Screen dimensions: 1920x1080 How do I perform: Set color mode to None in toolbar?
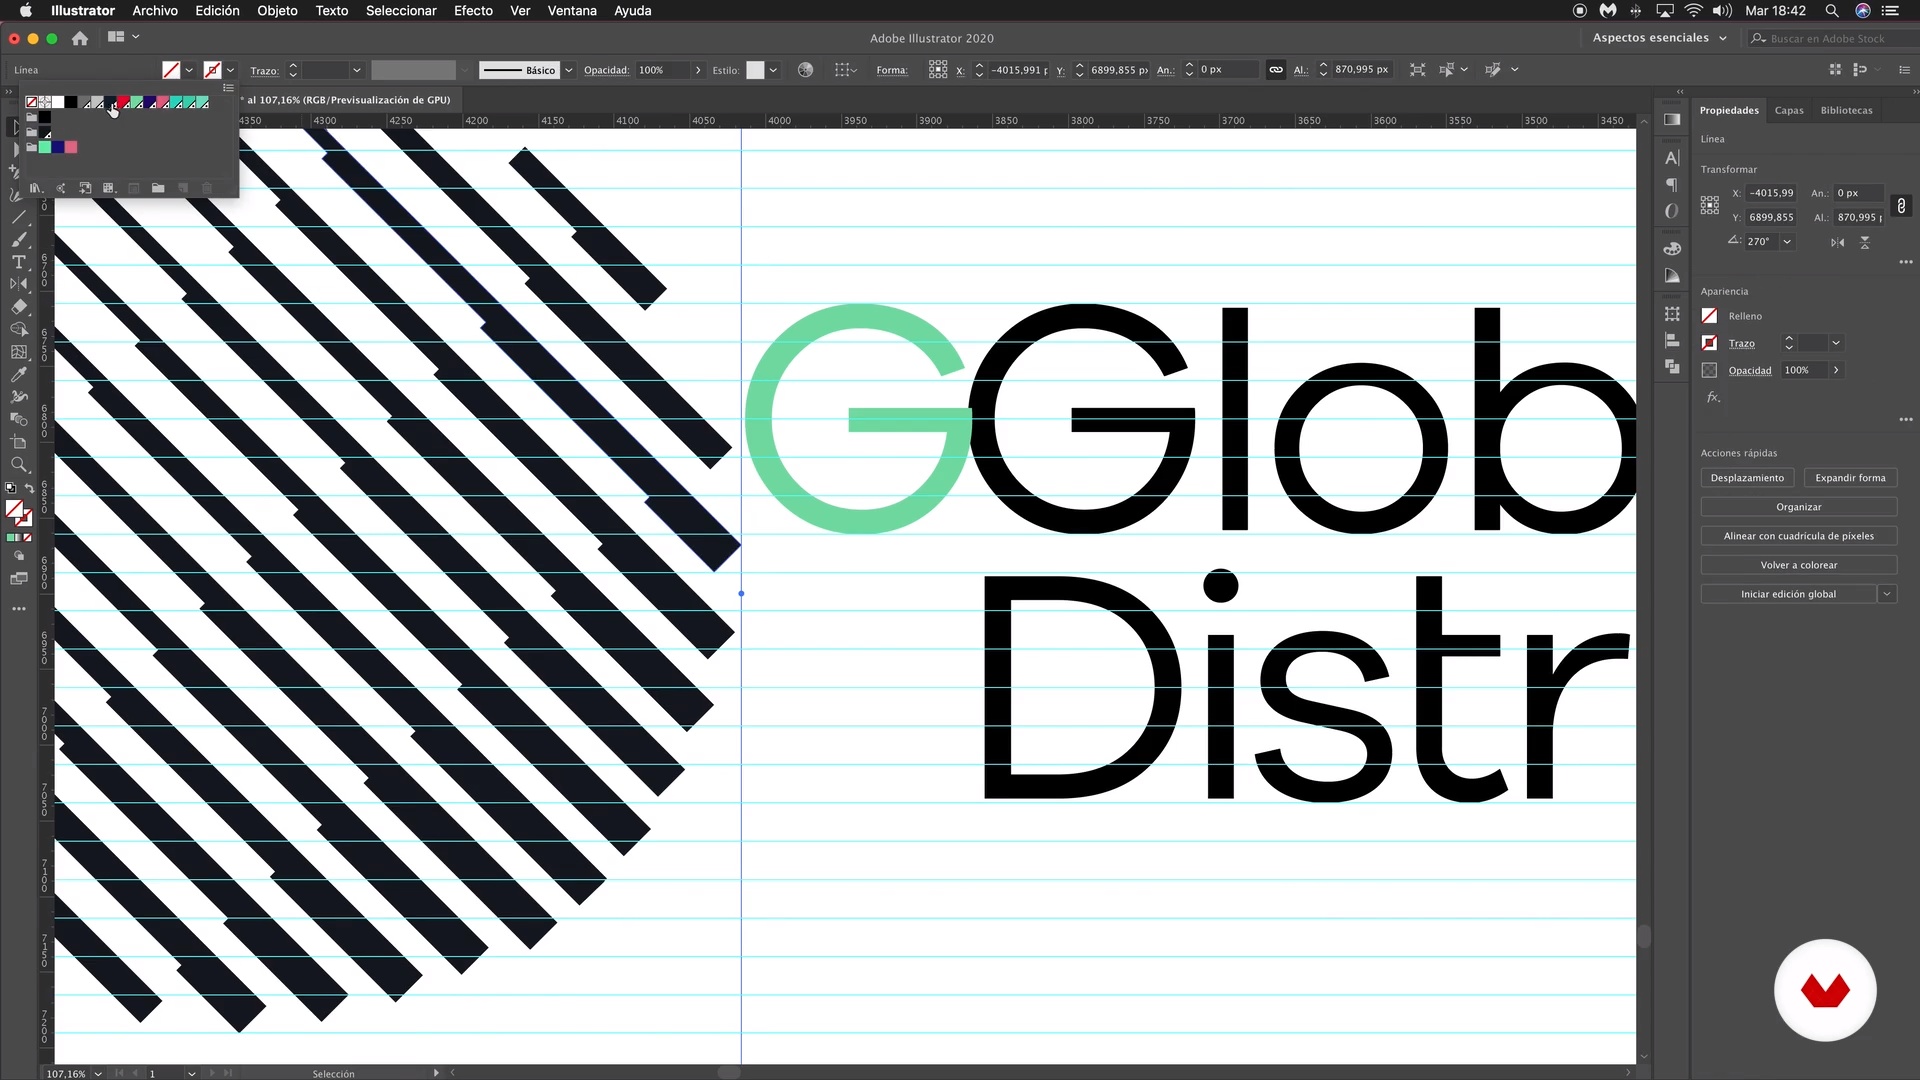pyautogui.click(x=28, y=538)
